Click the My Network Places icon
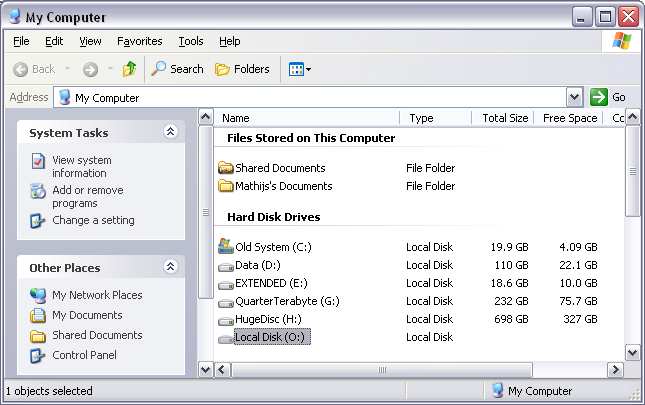Image resolution: width=645 pixels, height=405 pixels. (38, 295)
